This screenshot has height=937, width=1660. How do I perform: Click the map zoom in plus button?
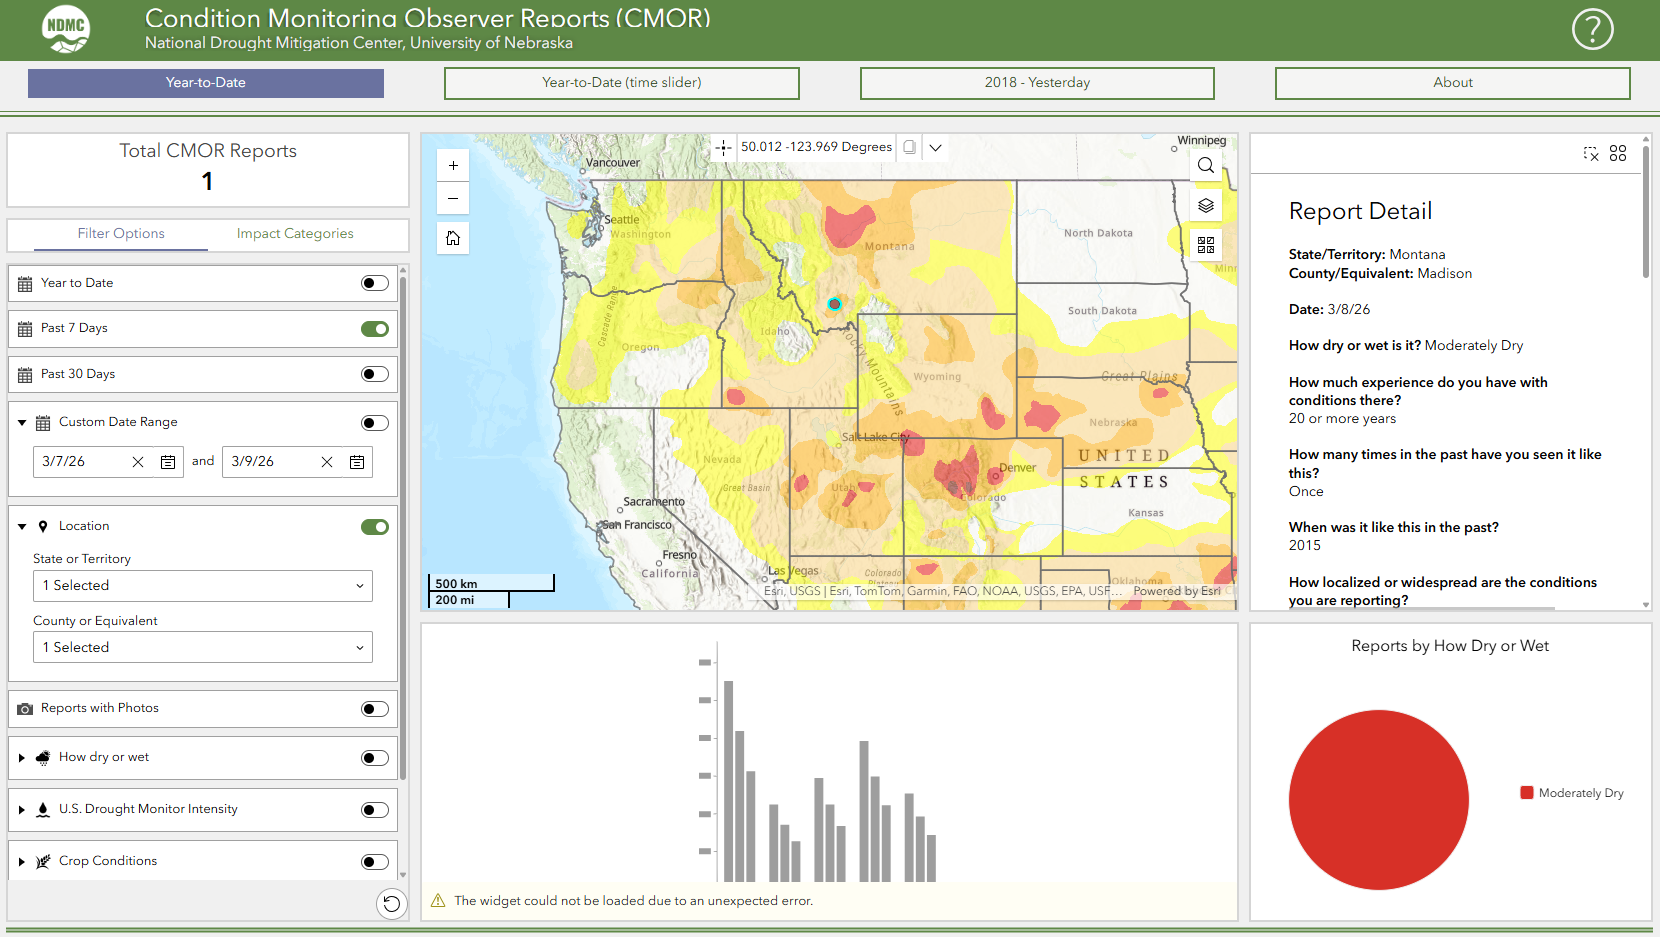(453, 166)
